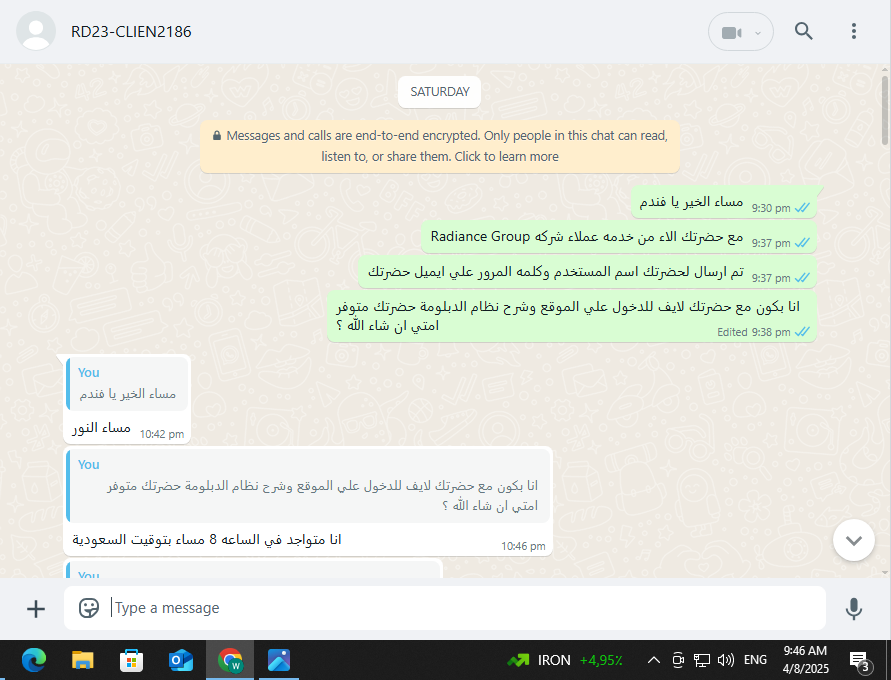Click the Meet Now tray icon
The height and width of the screenshot is (680, 891).
pos(677,660)
